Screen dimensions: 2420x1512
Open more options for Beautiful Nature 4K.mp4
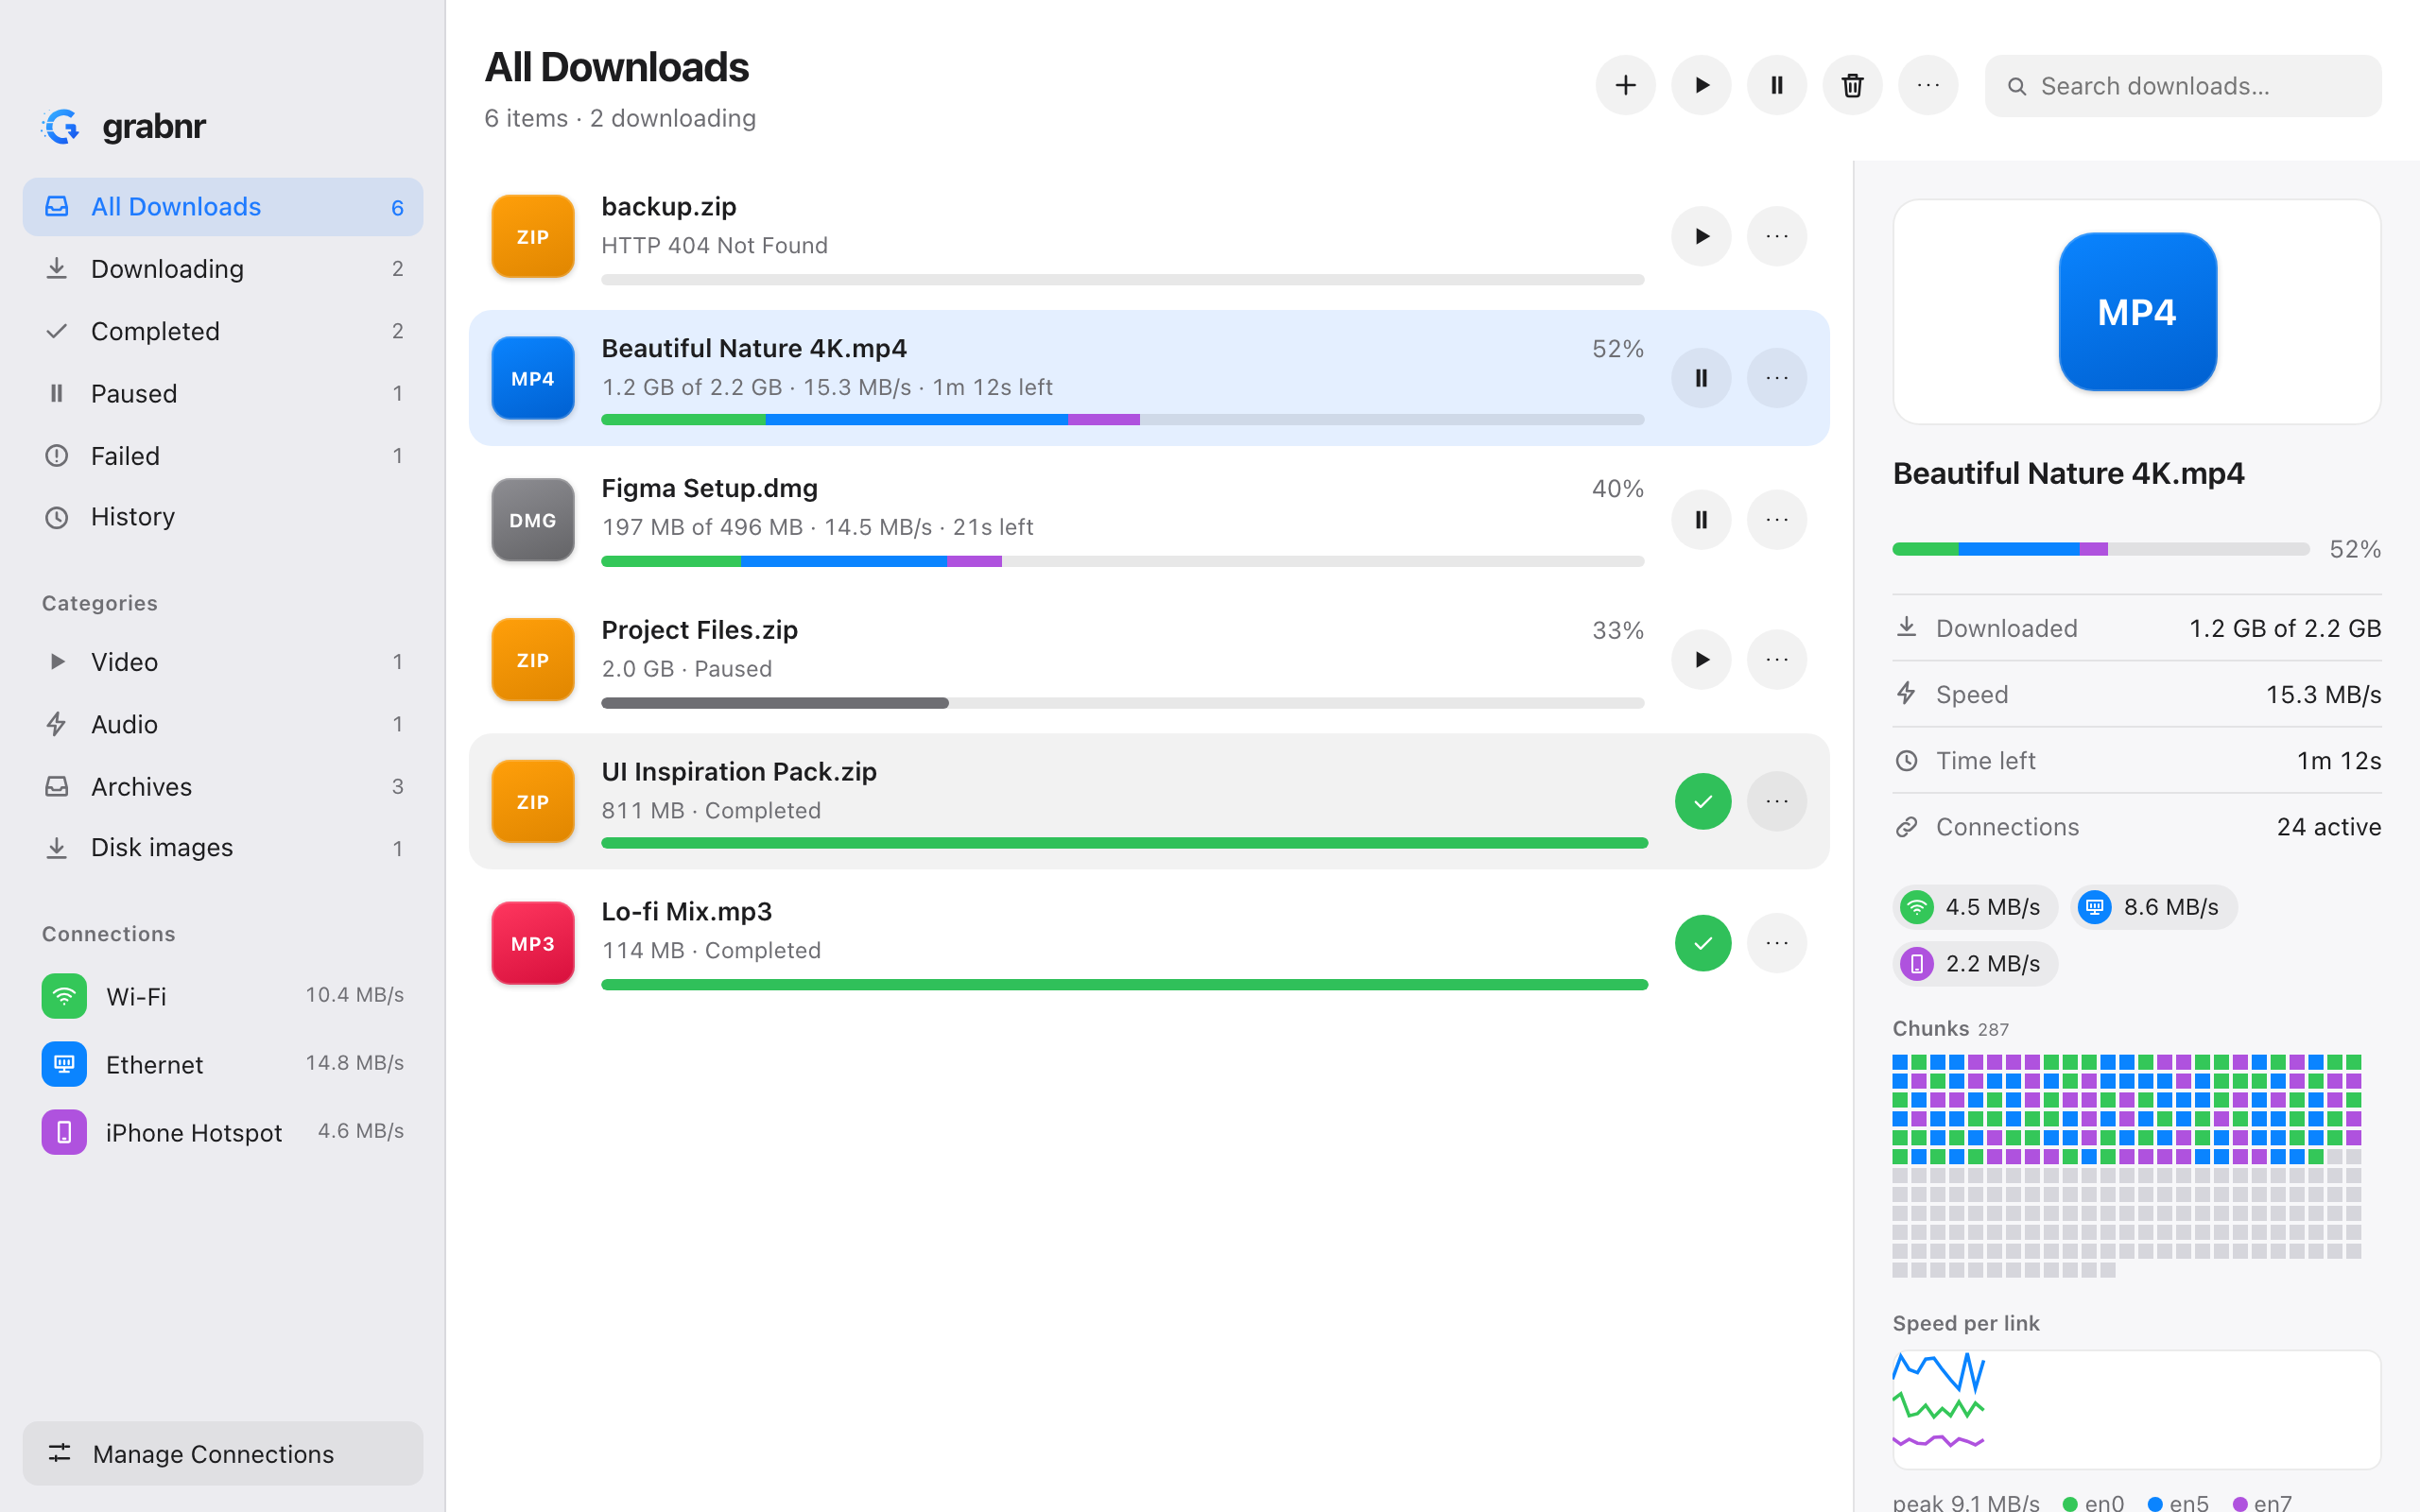point(1777,378)
